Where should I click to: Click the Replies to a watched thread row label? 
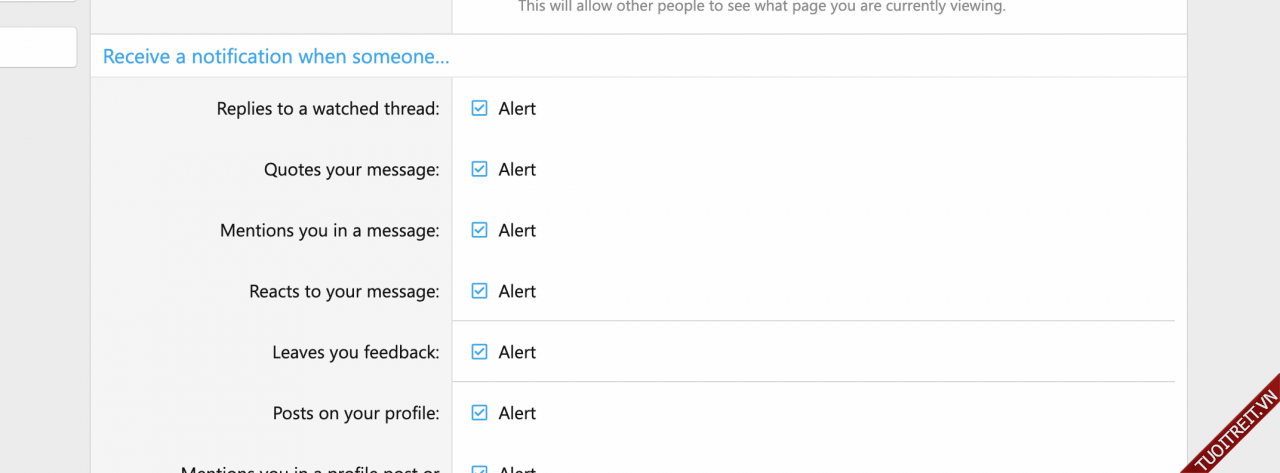click(328, 109)
